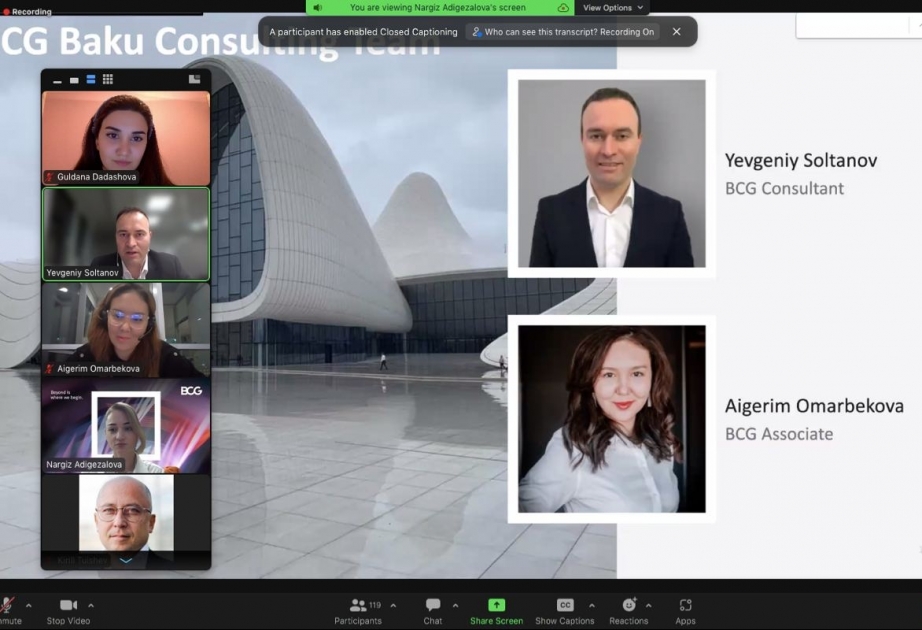Click the speaker icon in green sharing bar

coord(318,8)
